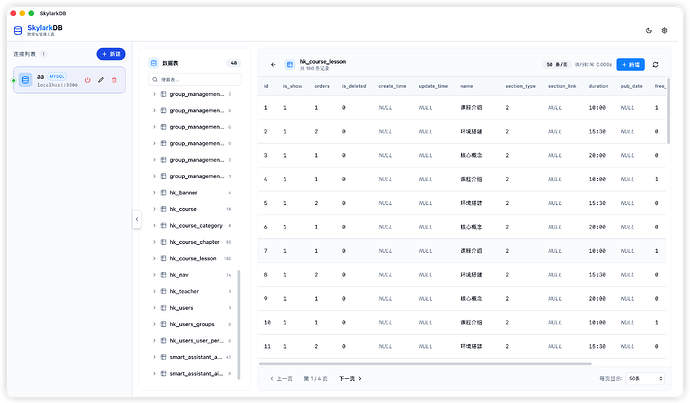
Task: Click the pencil icon to edit connection aa
Action: point(101,79)
